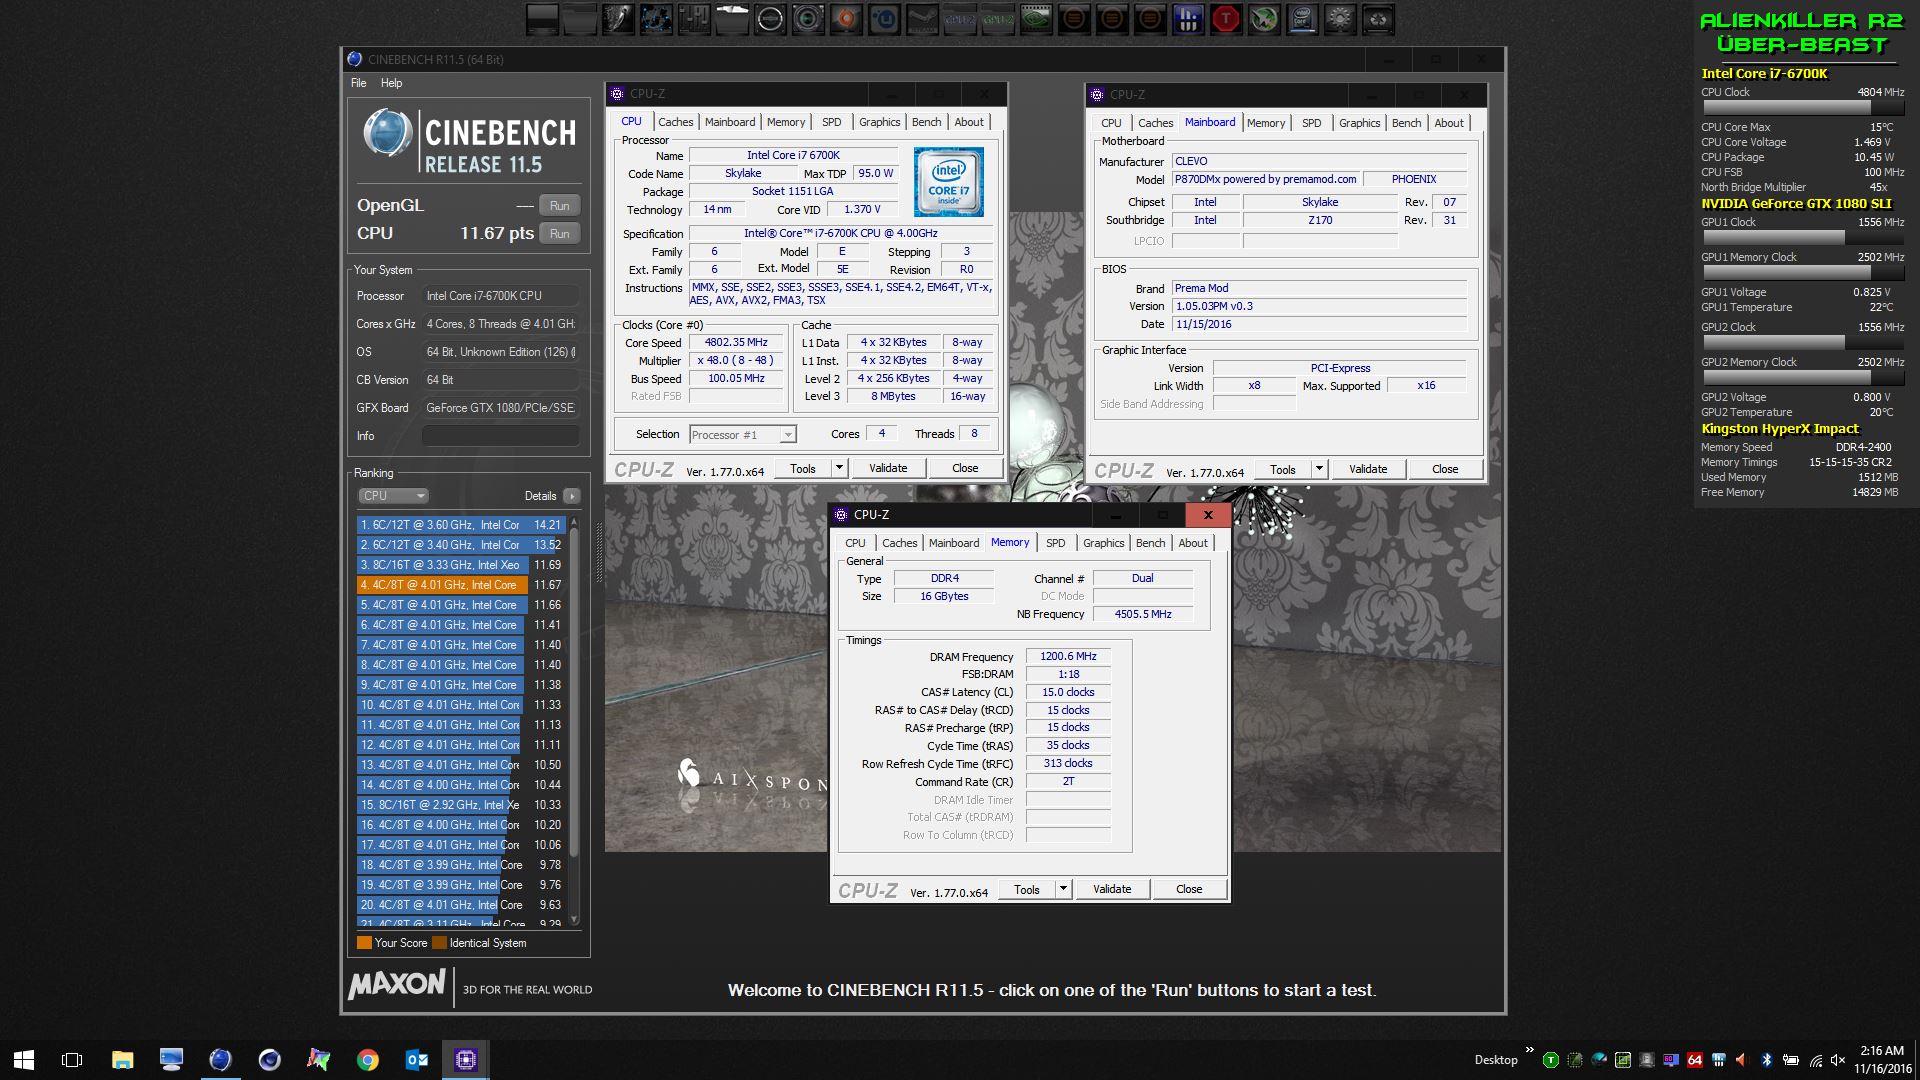The height and width of the screenshot is (1080, 1920).
Task: Click Validate in the CPU-Z Memory window
Action: click(1112, 889)
